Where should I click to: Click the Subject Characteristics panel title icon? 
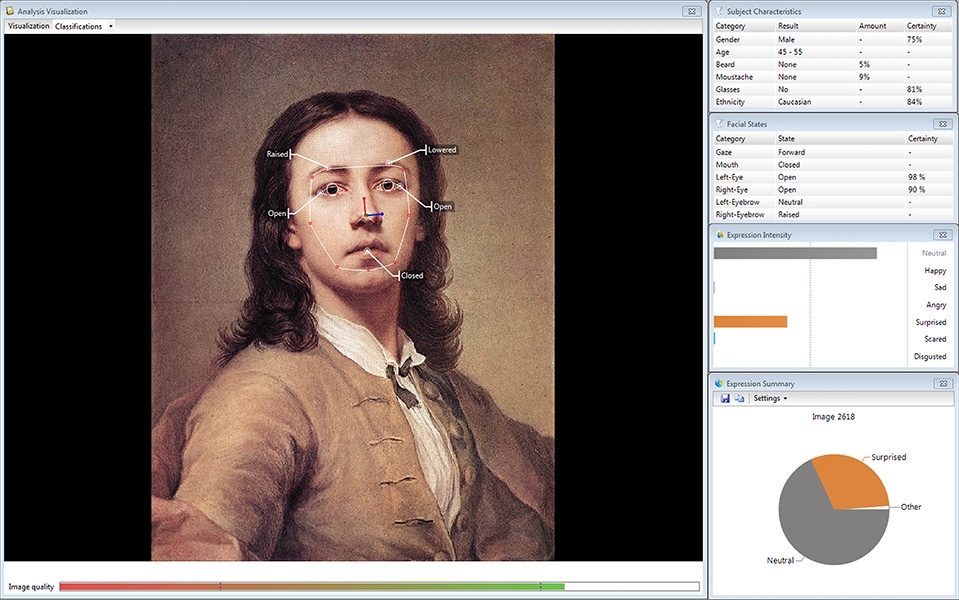pyautogui.click(x=719, y=11)
